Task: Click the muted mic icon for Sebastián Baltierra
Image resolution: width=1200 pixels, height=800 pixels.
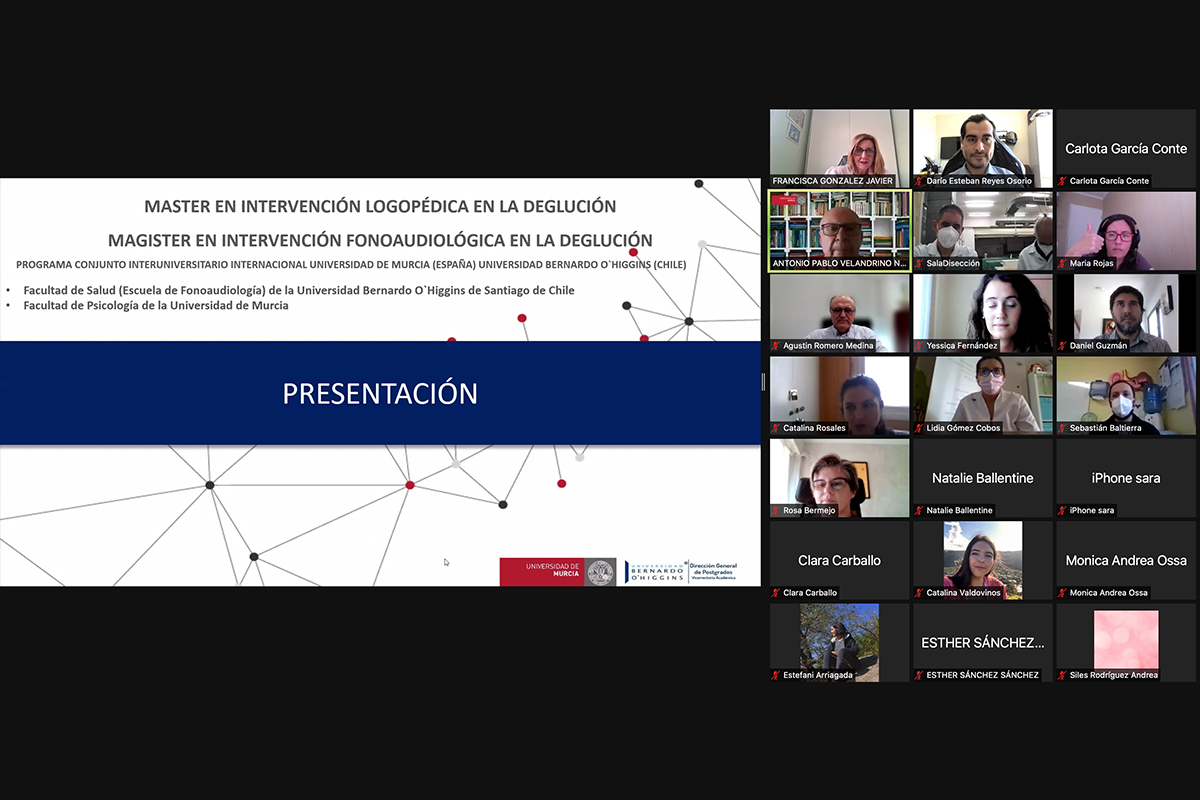Action: pyautogui.click(x=1063, y=428)
